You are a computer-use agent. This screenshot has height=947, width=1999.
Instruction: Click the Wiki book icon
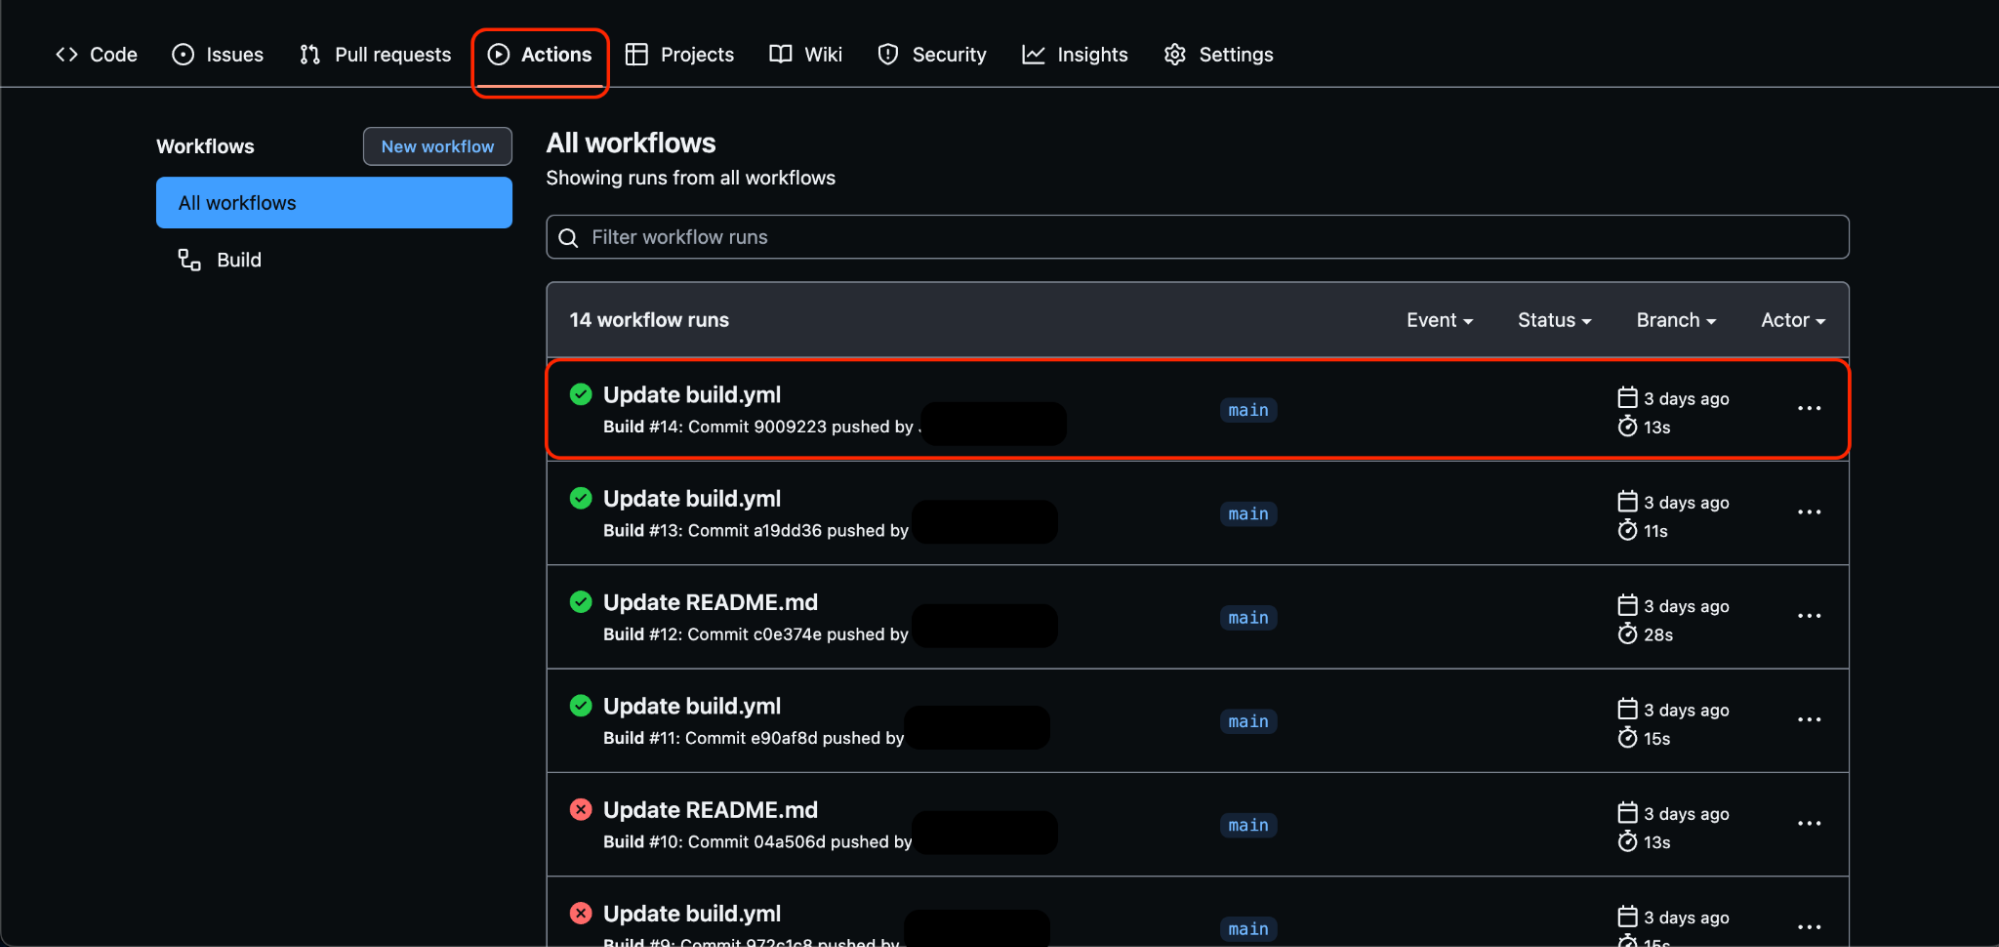(781, 55)
